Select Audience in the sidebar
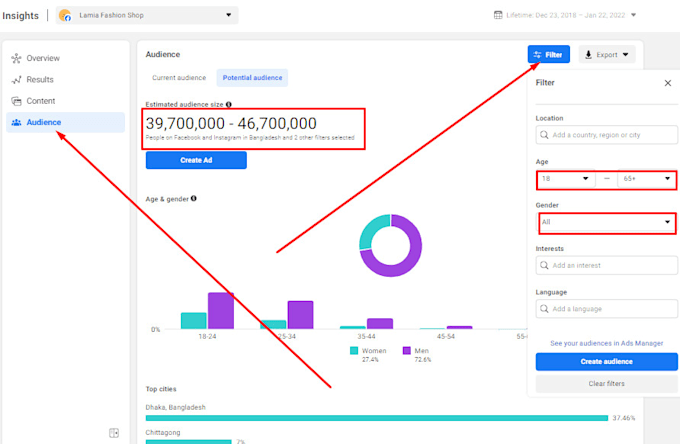The width and height of the screenshot is (680, 444). pos(65,122)
